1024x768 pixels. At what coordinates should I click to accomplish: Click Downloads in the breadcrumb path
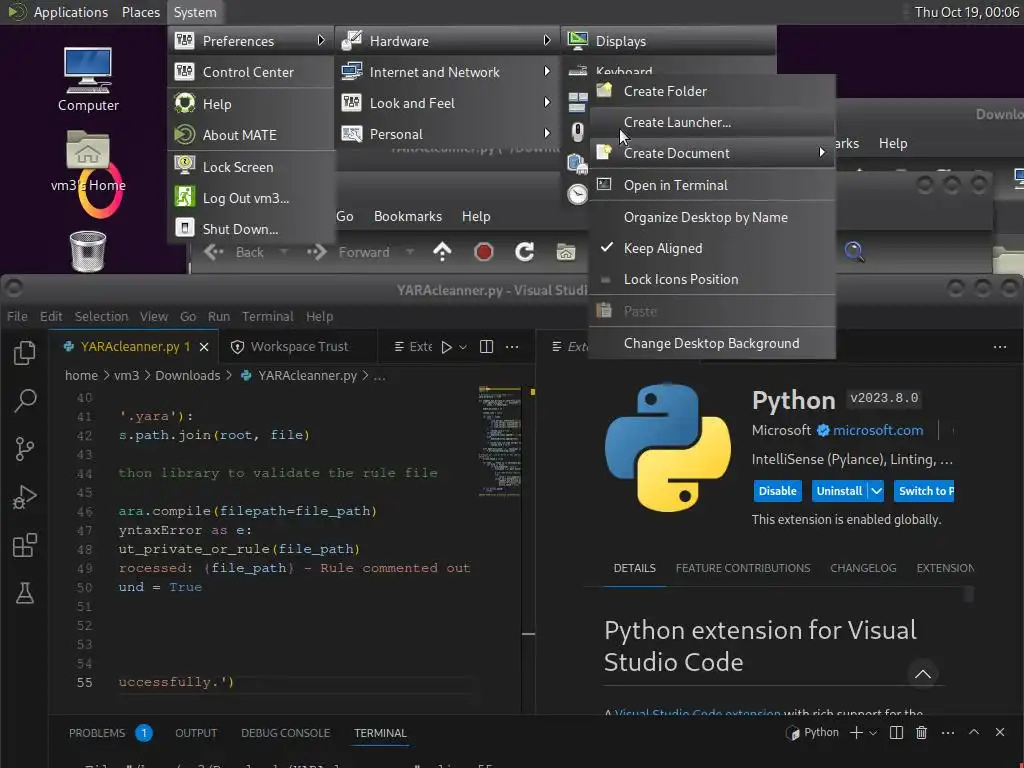point(187,376)
